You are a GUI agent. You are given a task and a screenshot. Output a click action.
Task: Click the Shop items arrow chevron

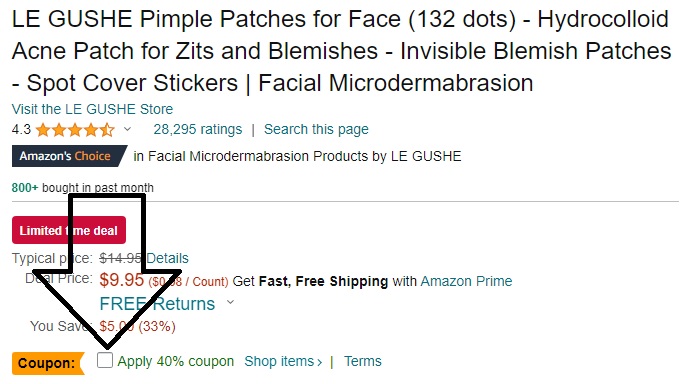click(x=320, y=362)
